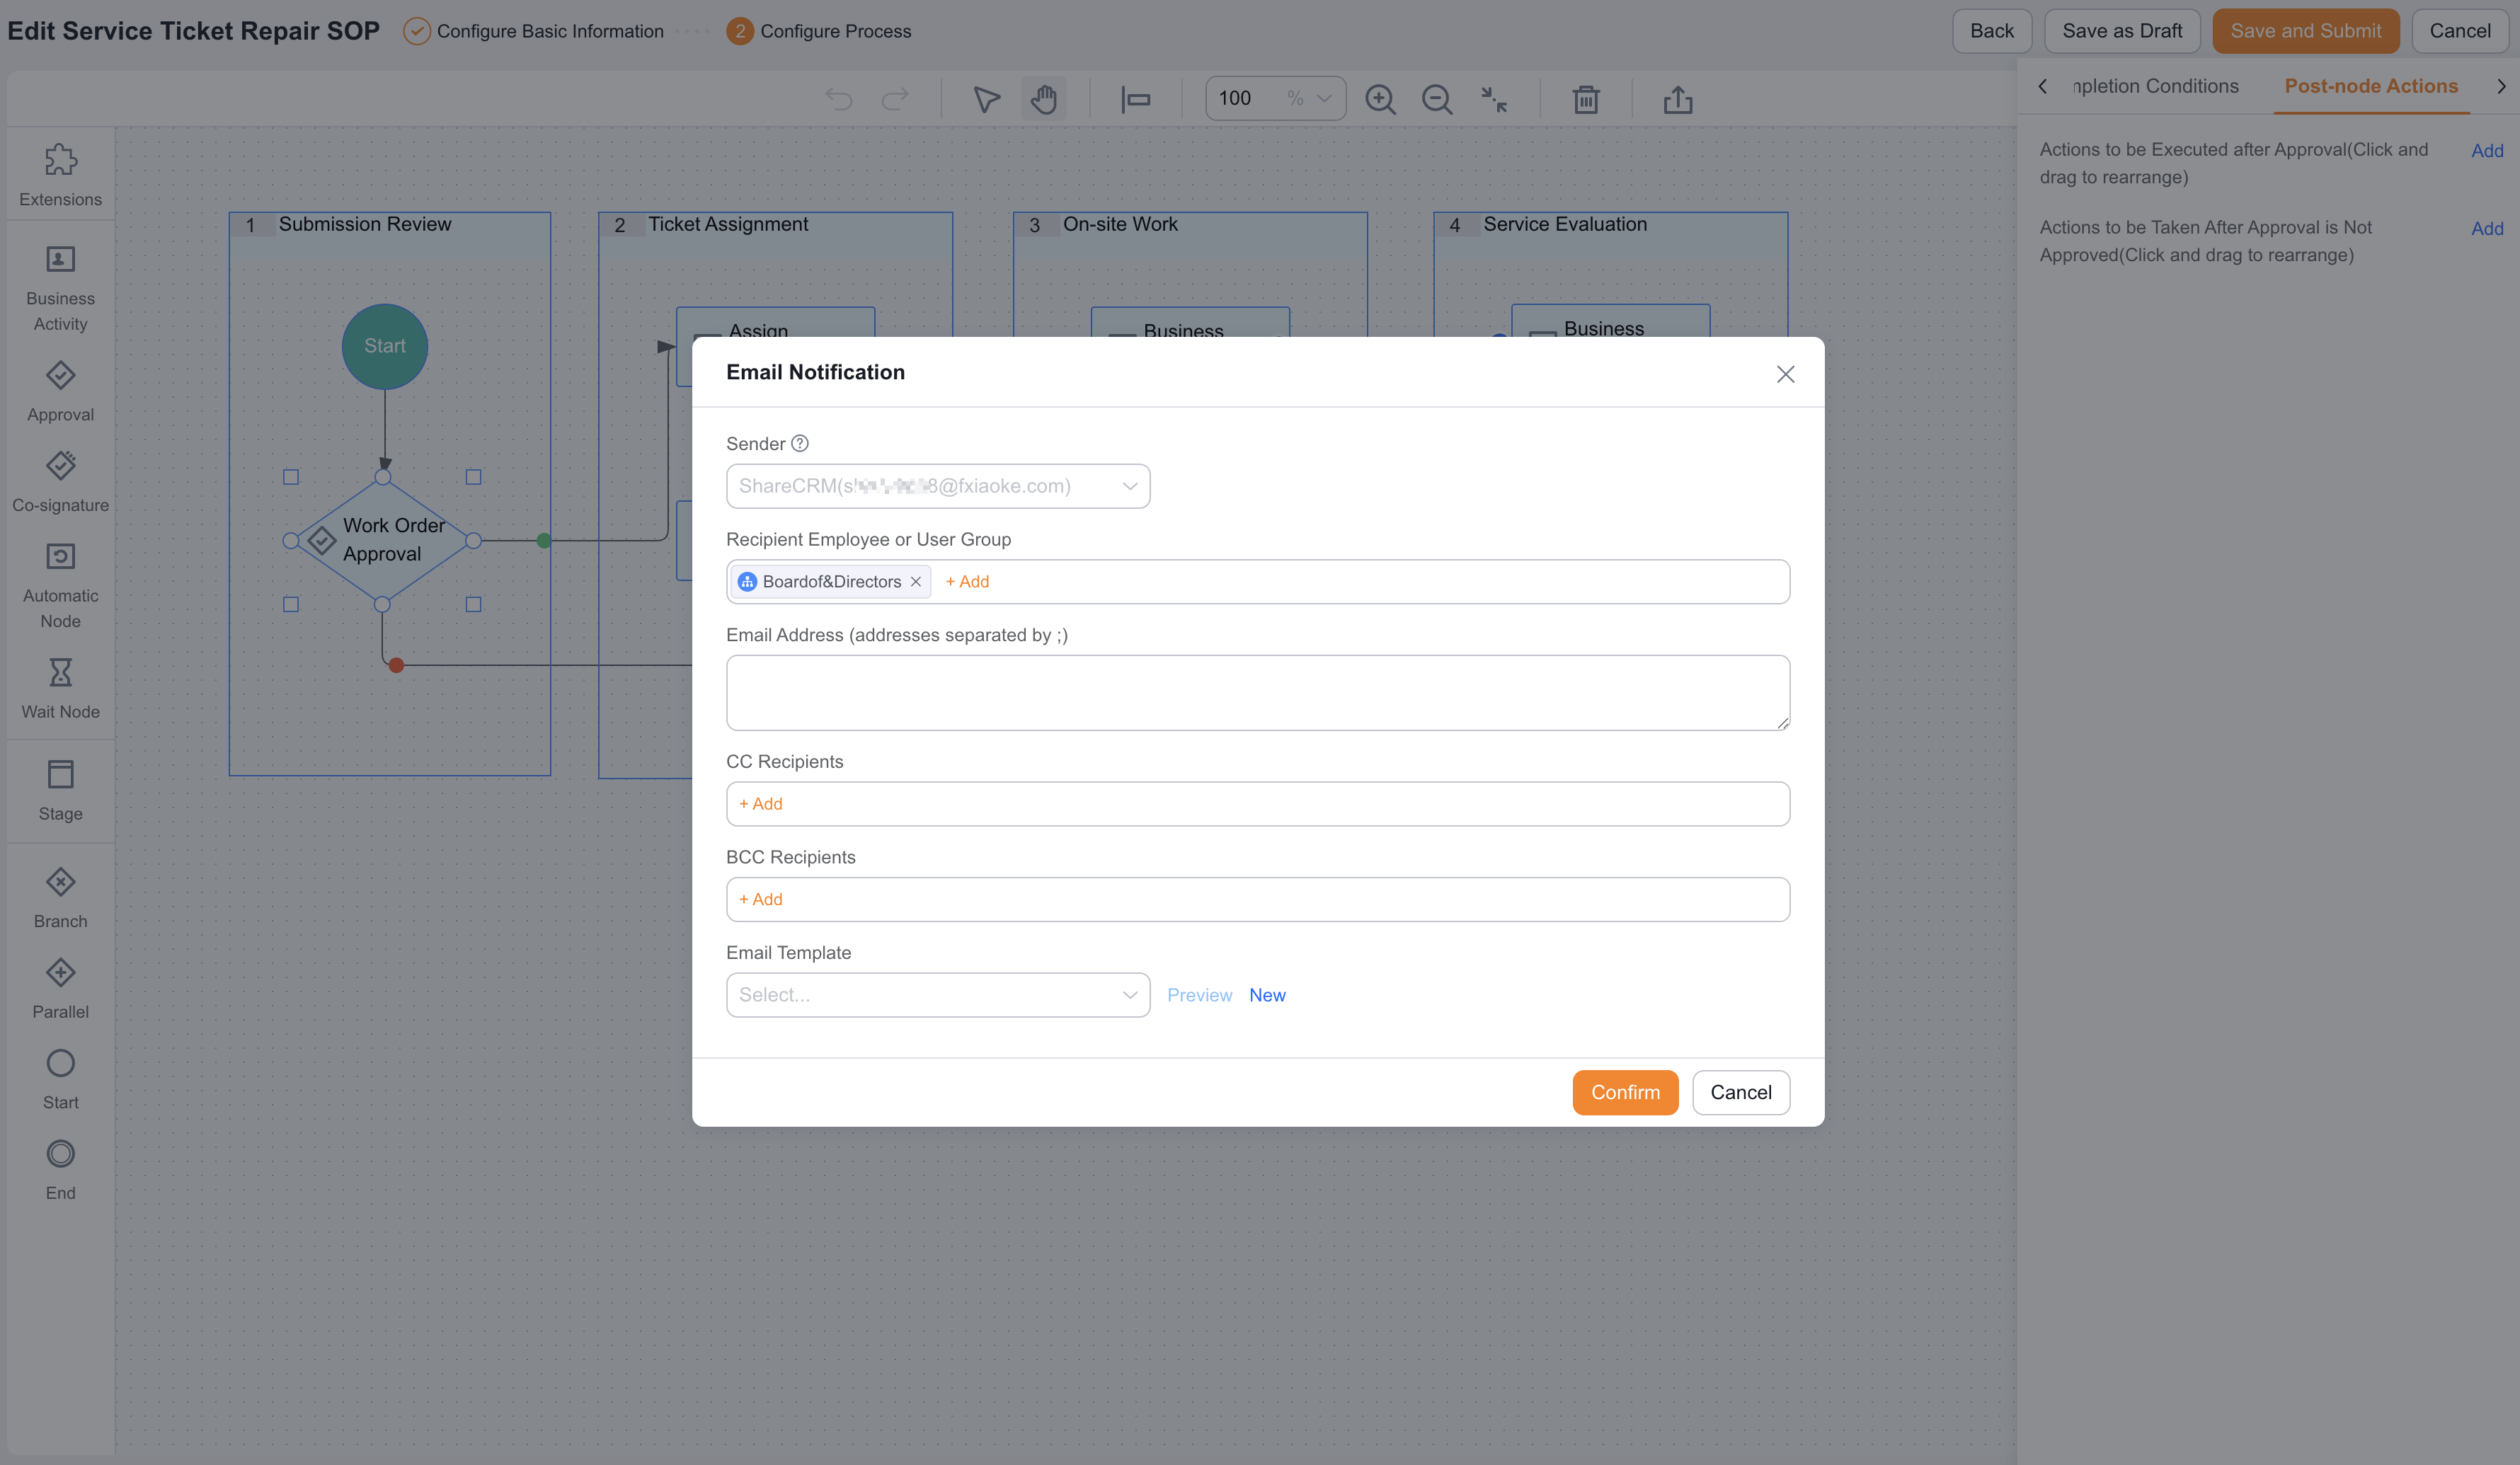Close the Email Notification dialog with X
2520x1465 pixels.
1785,374
